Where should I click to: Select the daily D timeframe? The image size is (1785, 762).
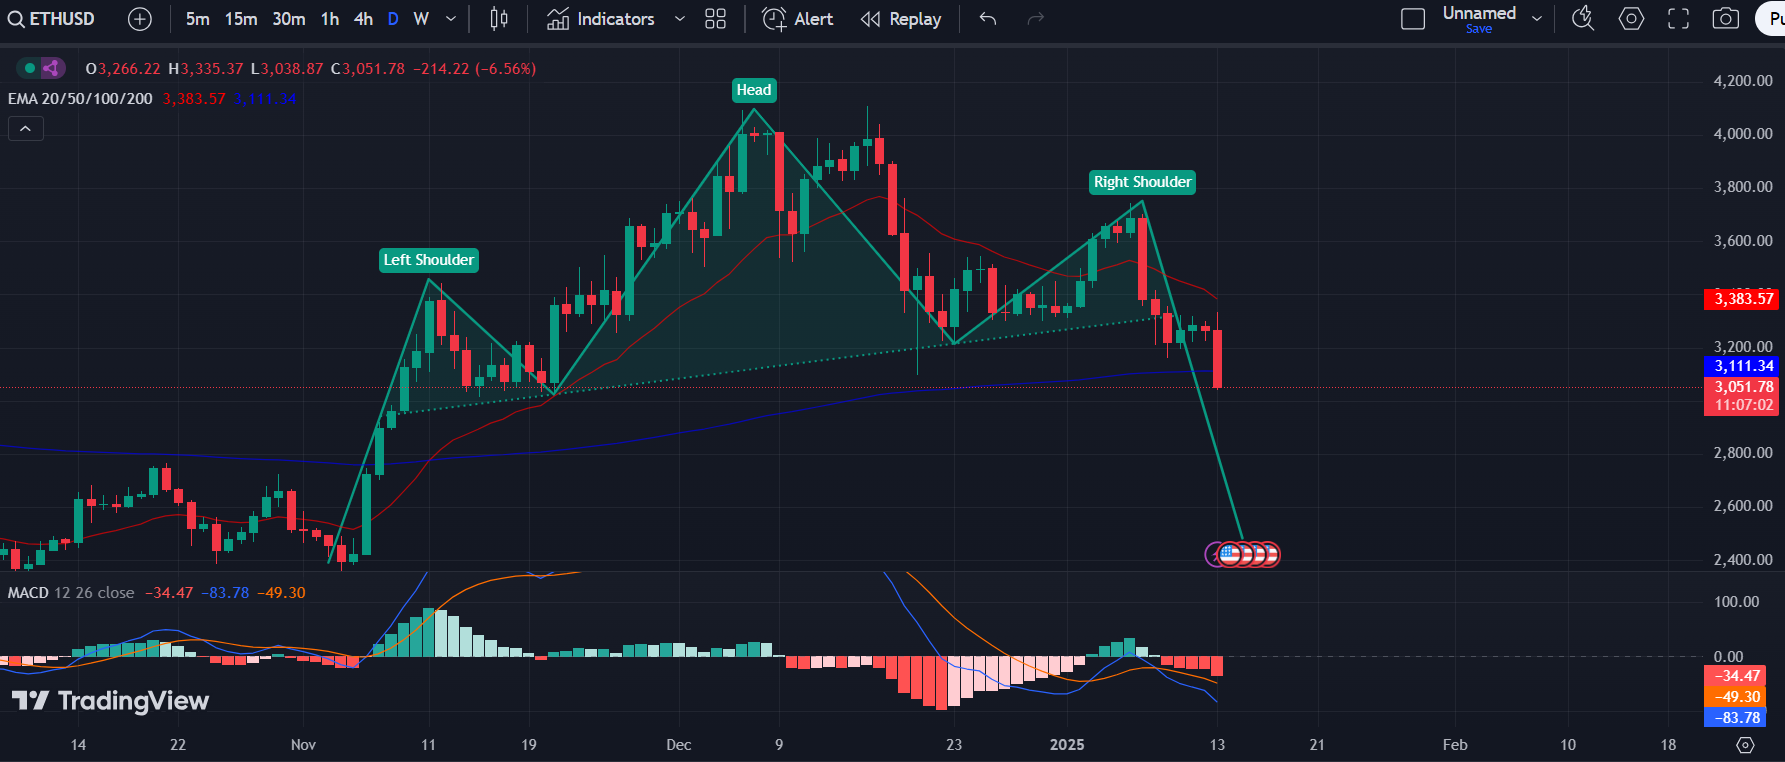pos(393,19)
